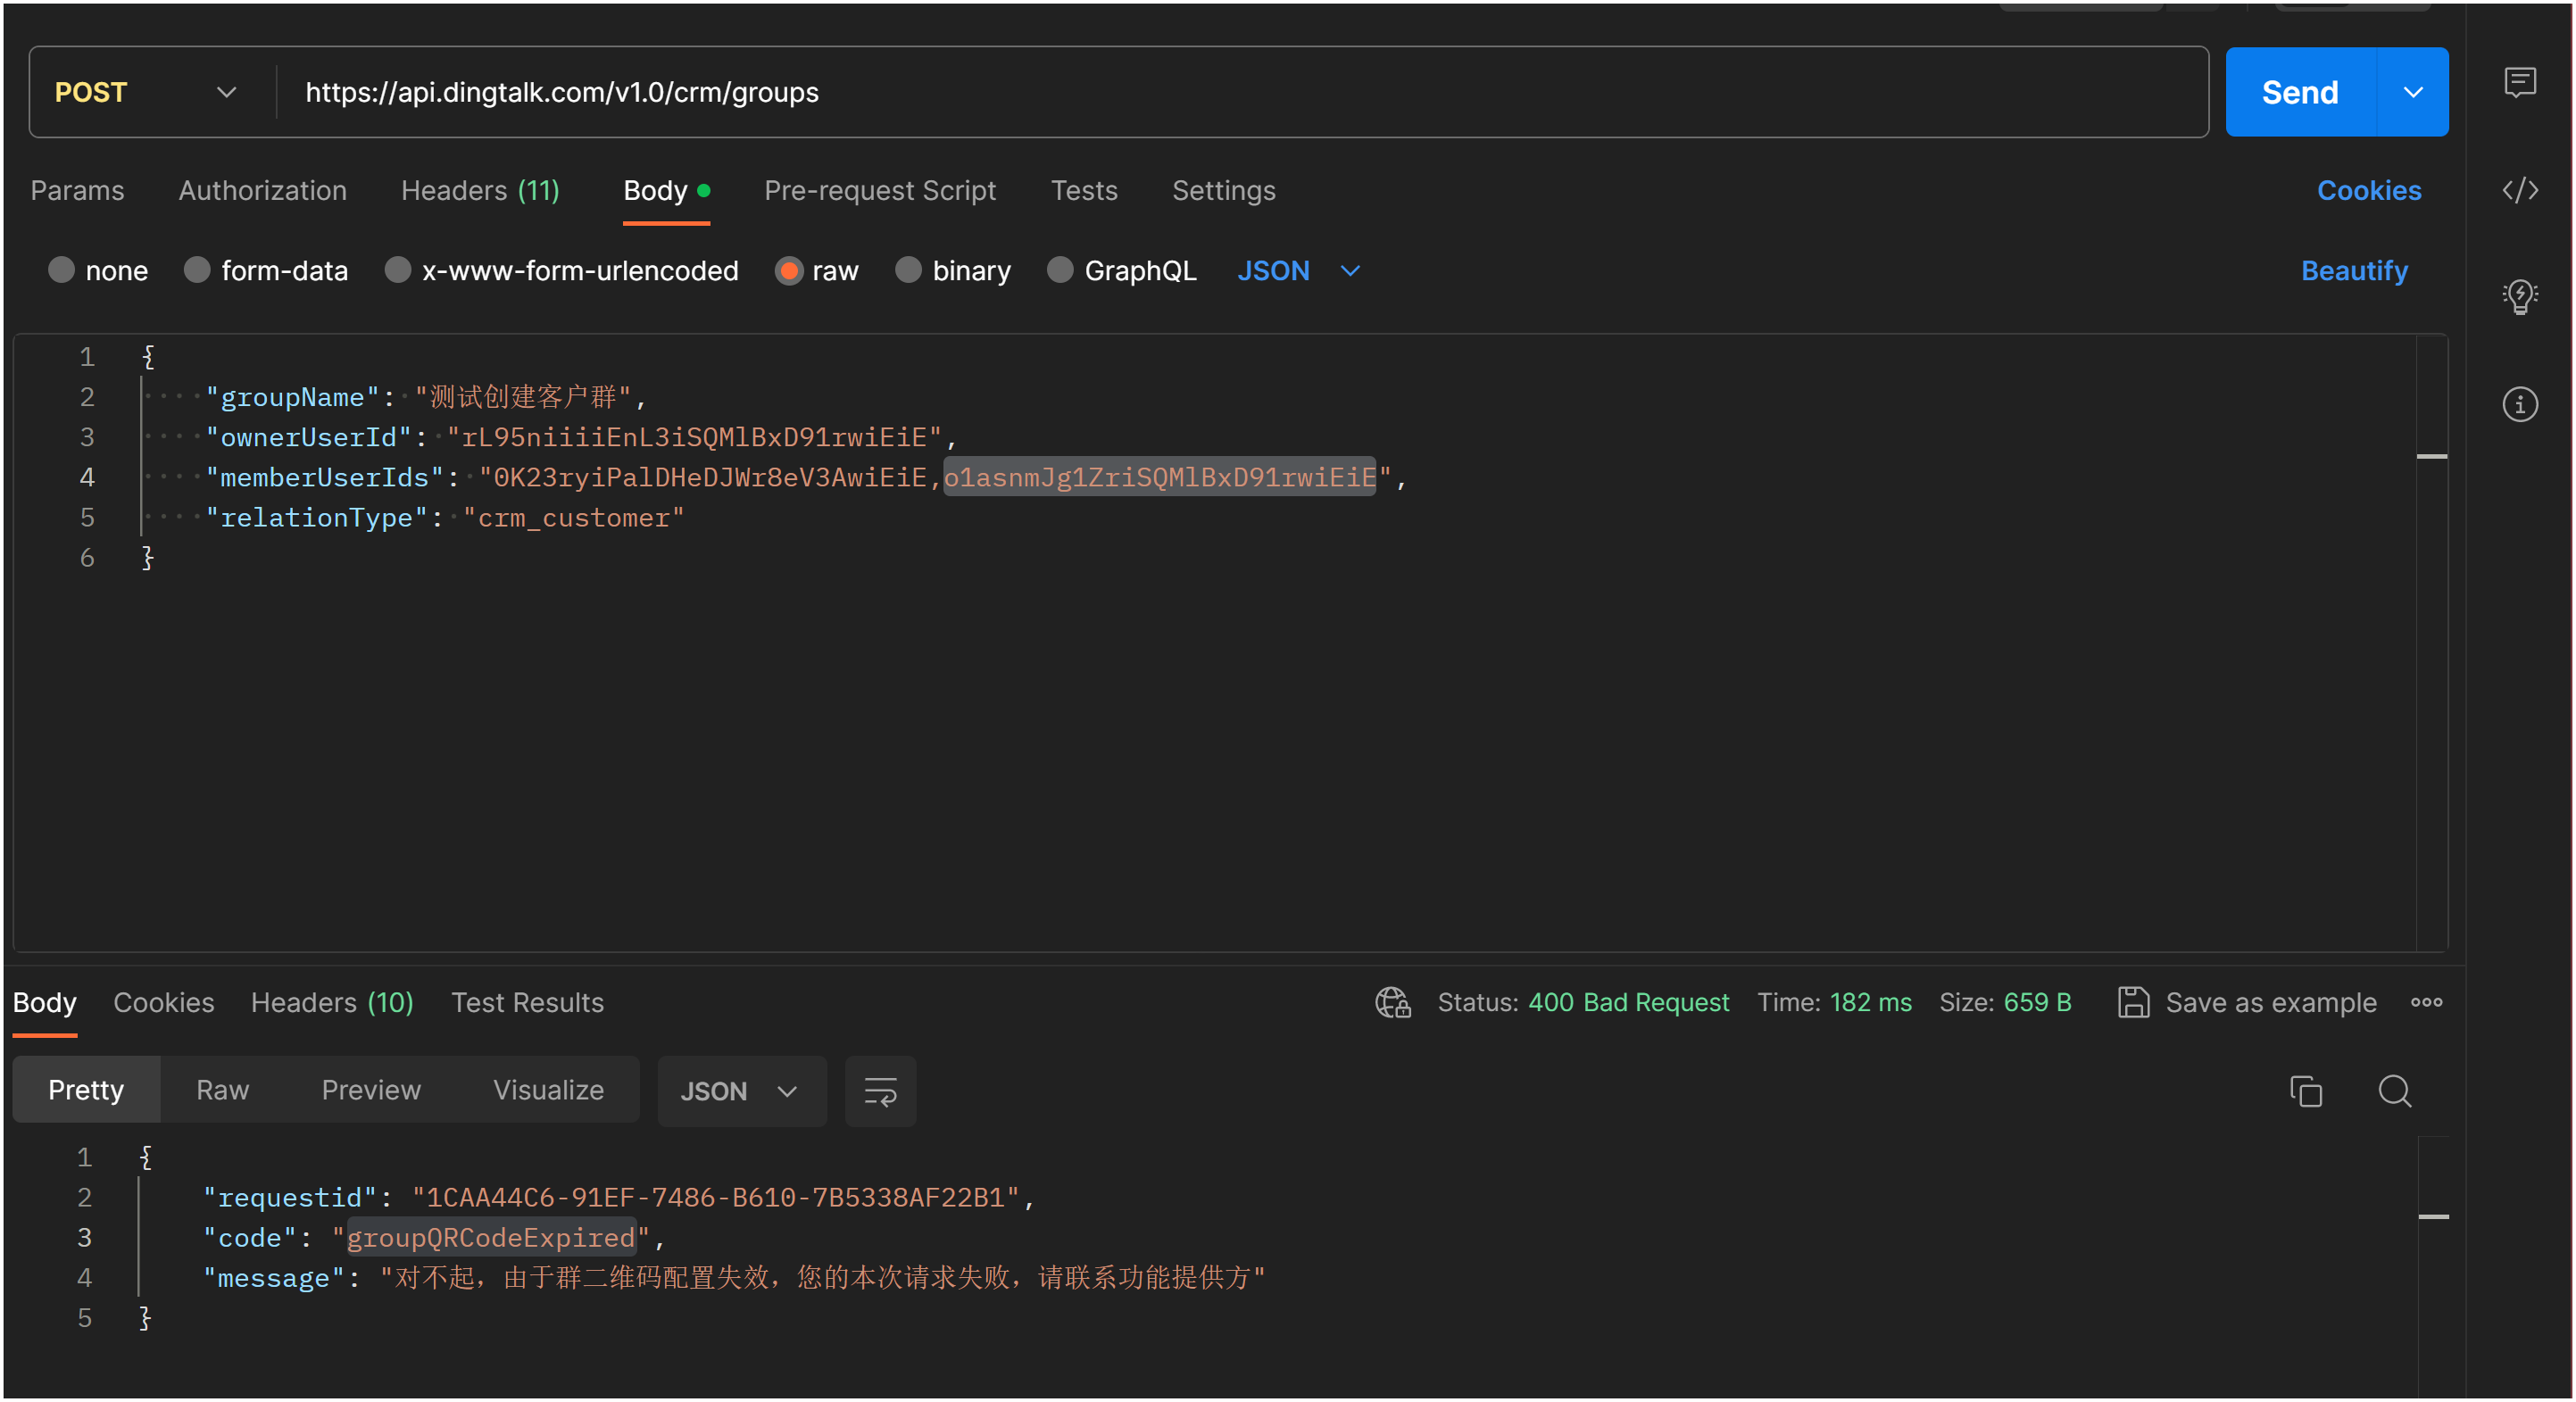This screenshot has height=1402, width=2576.
Task: Click the 182 ms response time
Action: 1869,1002
